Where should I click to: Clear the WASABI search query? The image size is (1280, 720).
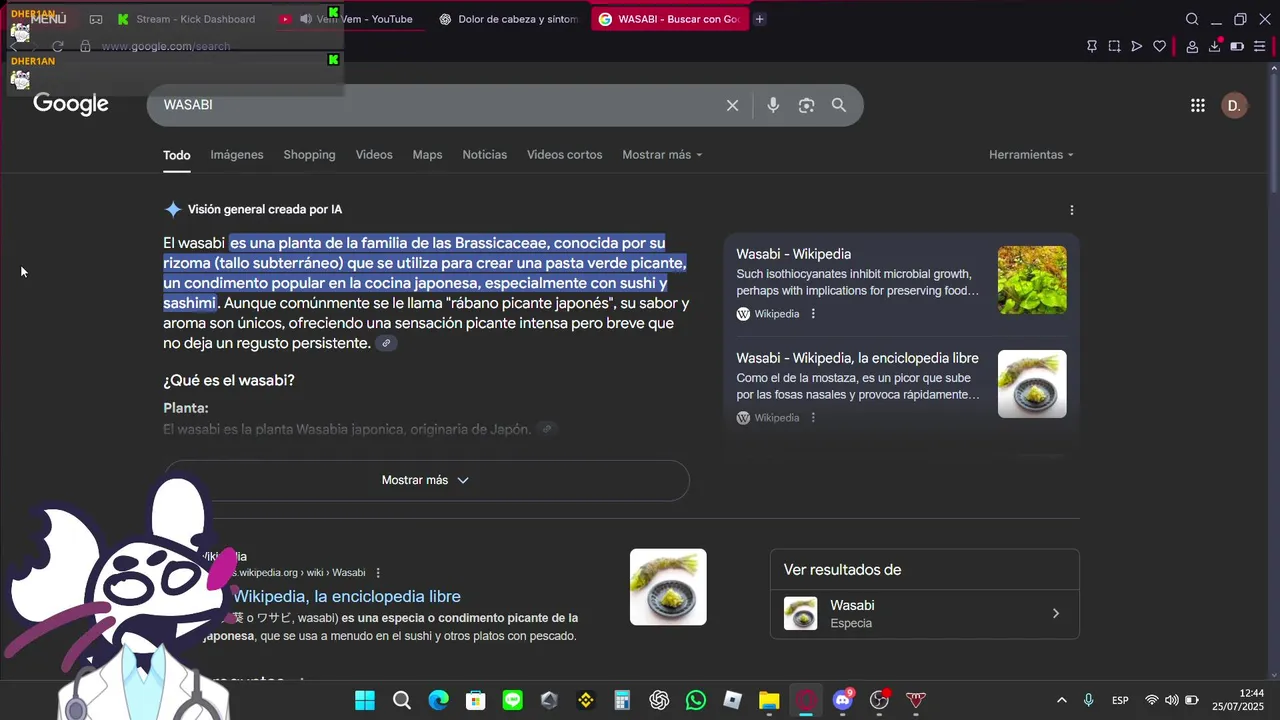732,105
